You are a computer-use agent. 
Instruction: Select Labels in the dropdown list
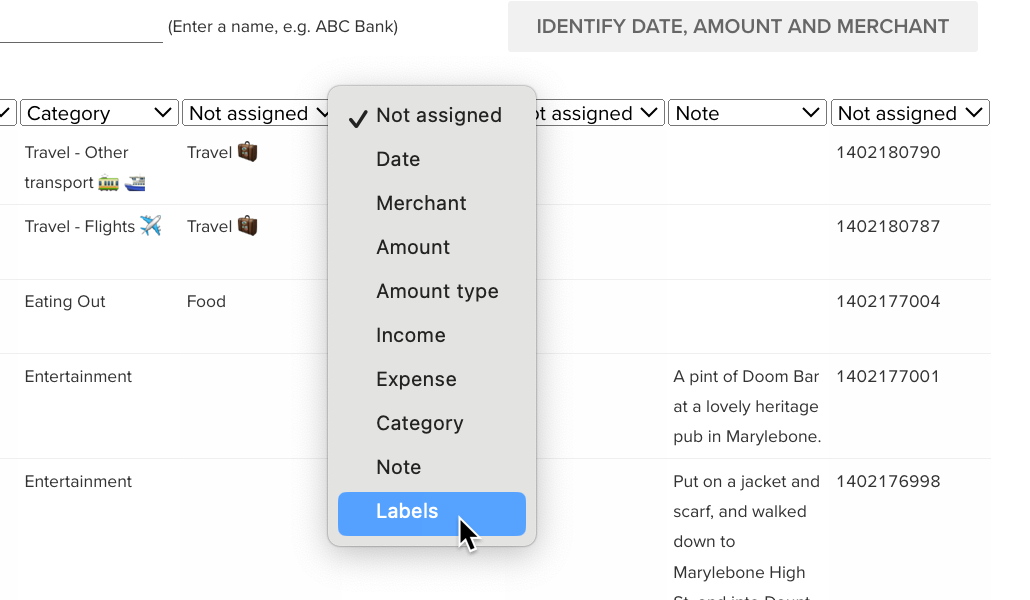[x=431, y=512]
